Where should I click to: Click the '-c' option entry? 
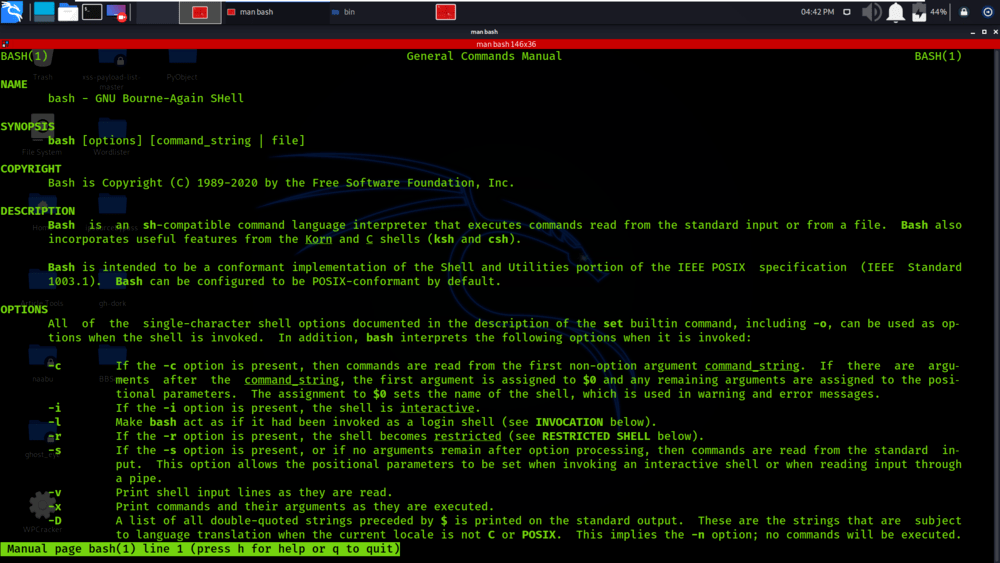click(55, 366)
